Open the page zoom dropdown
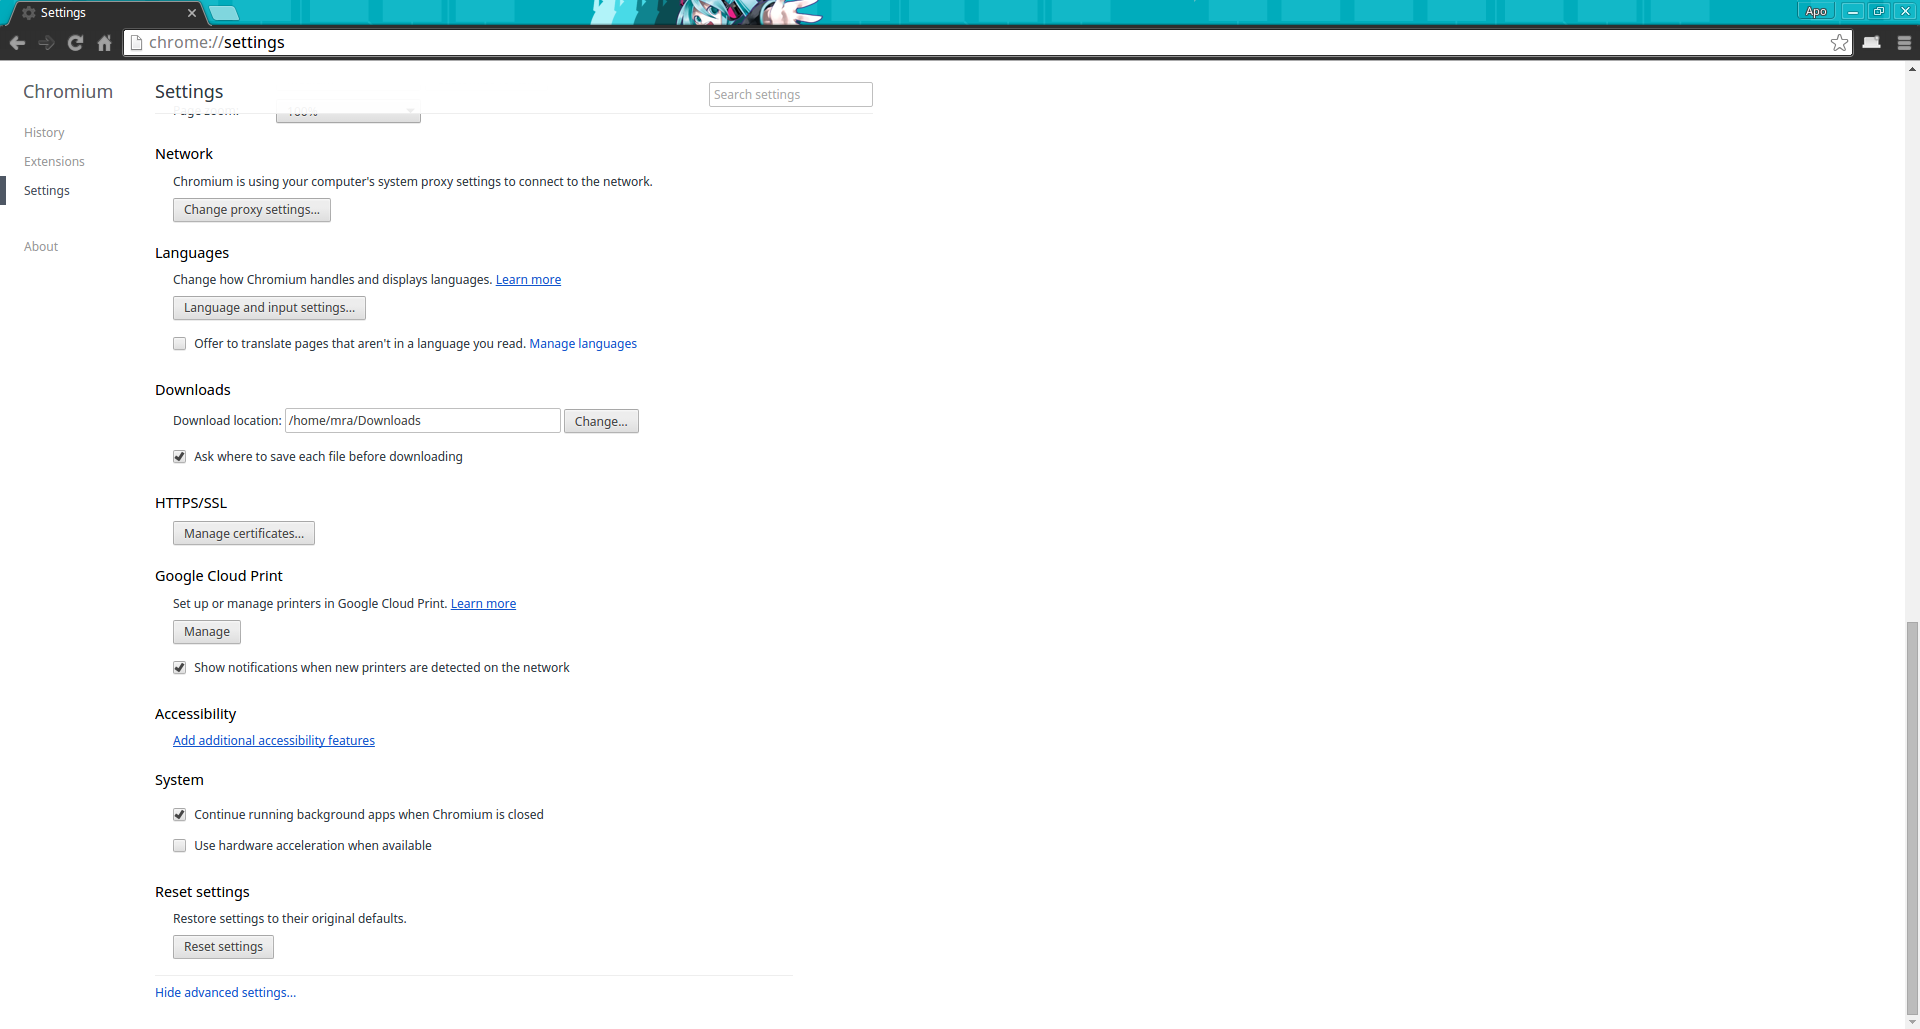This screenshot has width=1920, height=1029. (348, 115)
